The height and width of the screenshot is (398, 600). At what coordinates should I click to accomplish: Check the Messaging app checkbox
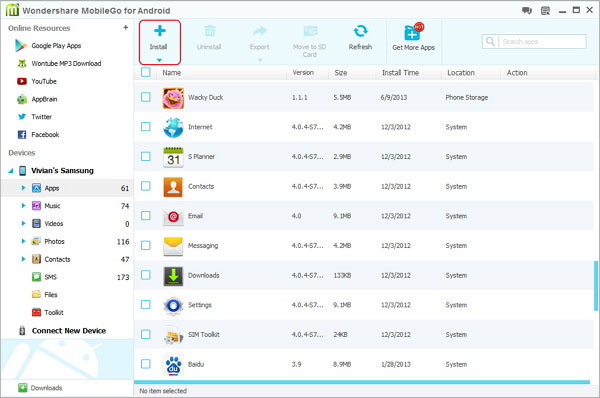click(x=145, y=245)
